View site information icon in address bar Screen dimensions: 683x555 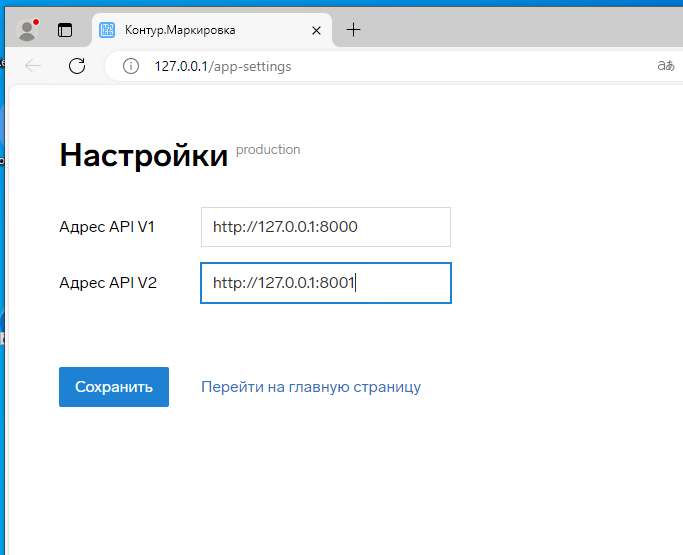coord(130,66)
